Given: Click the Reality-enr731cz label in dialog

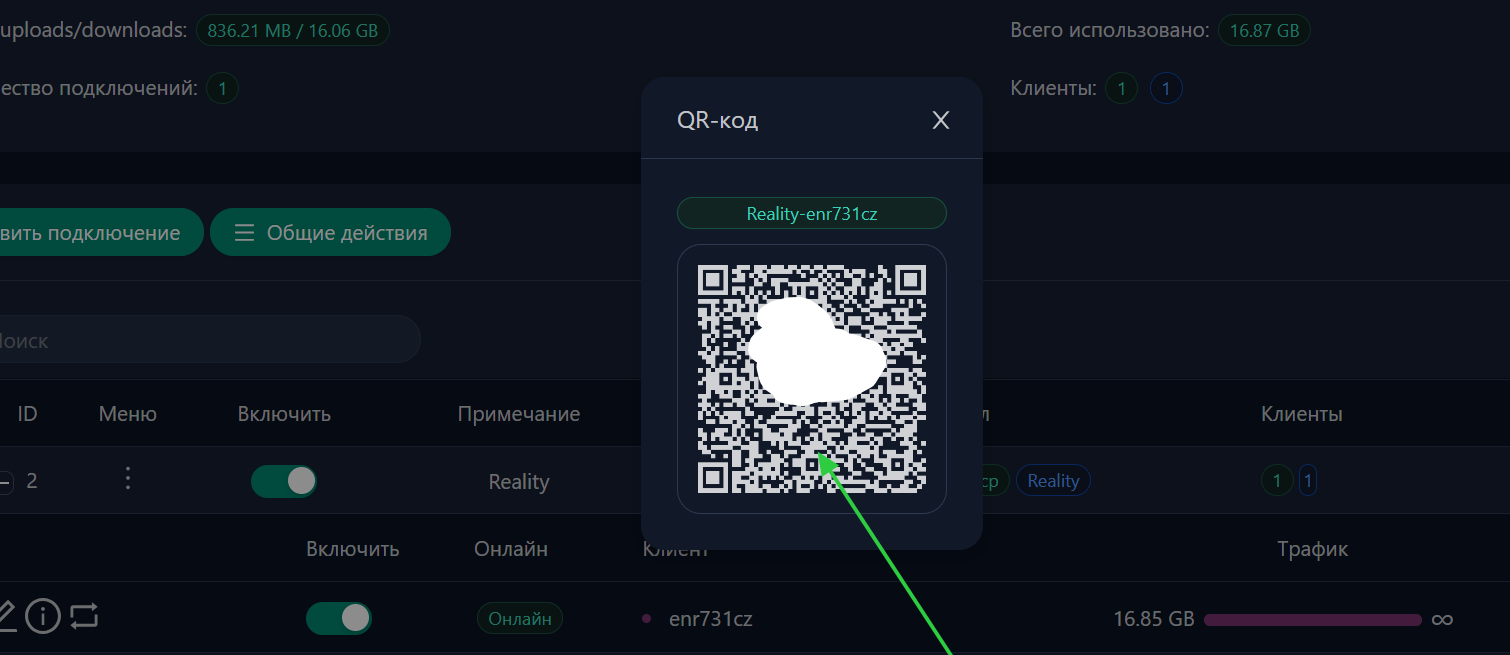Looking at the screenshot, I should tap(812, 213).
